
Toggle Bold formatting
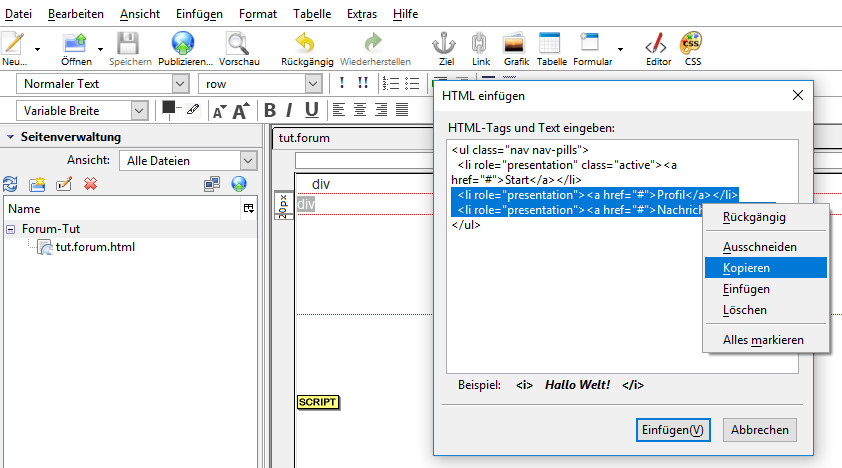pyautogui.click(x=269, y=110)
